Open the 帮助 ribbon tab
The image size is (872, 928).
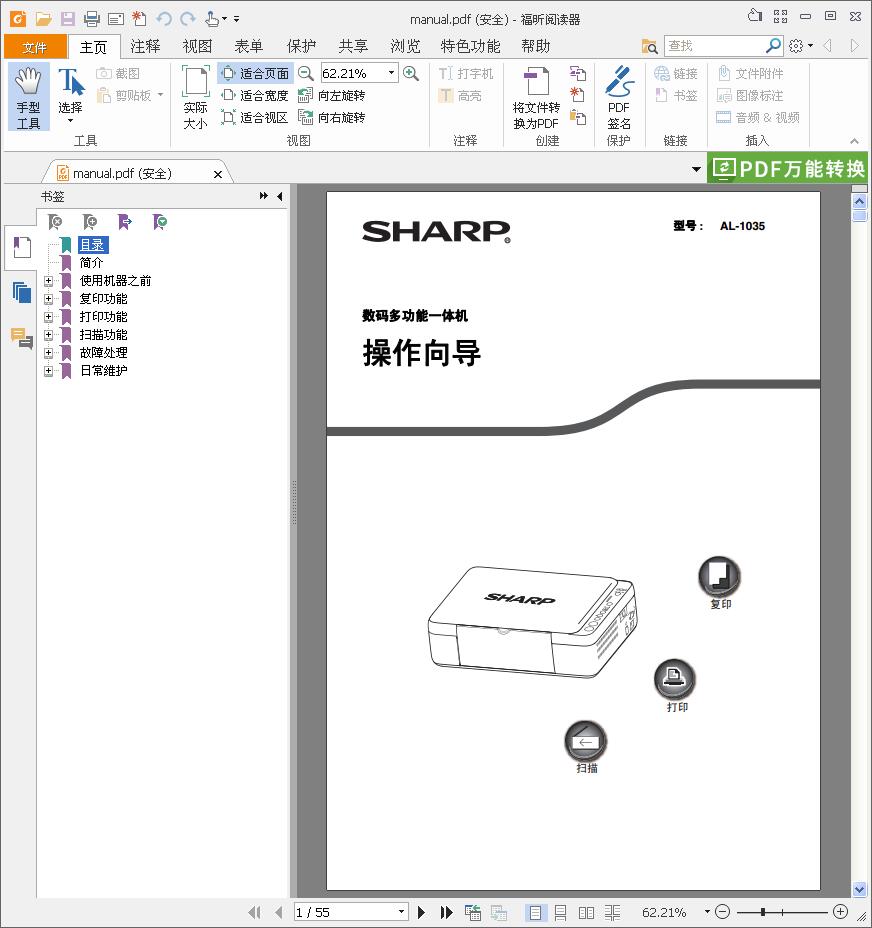coord(535,46)
